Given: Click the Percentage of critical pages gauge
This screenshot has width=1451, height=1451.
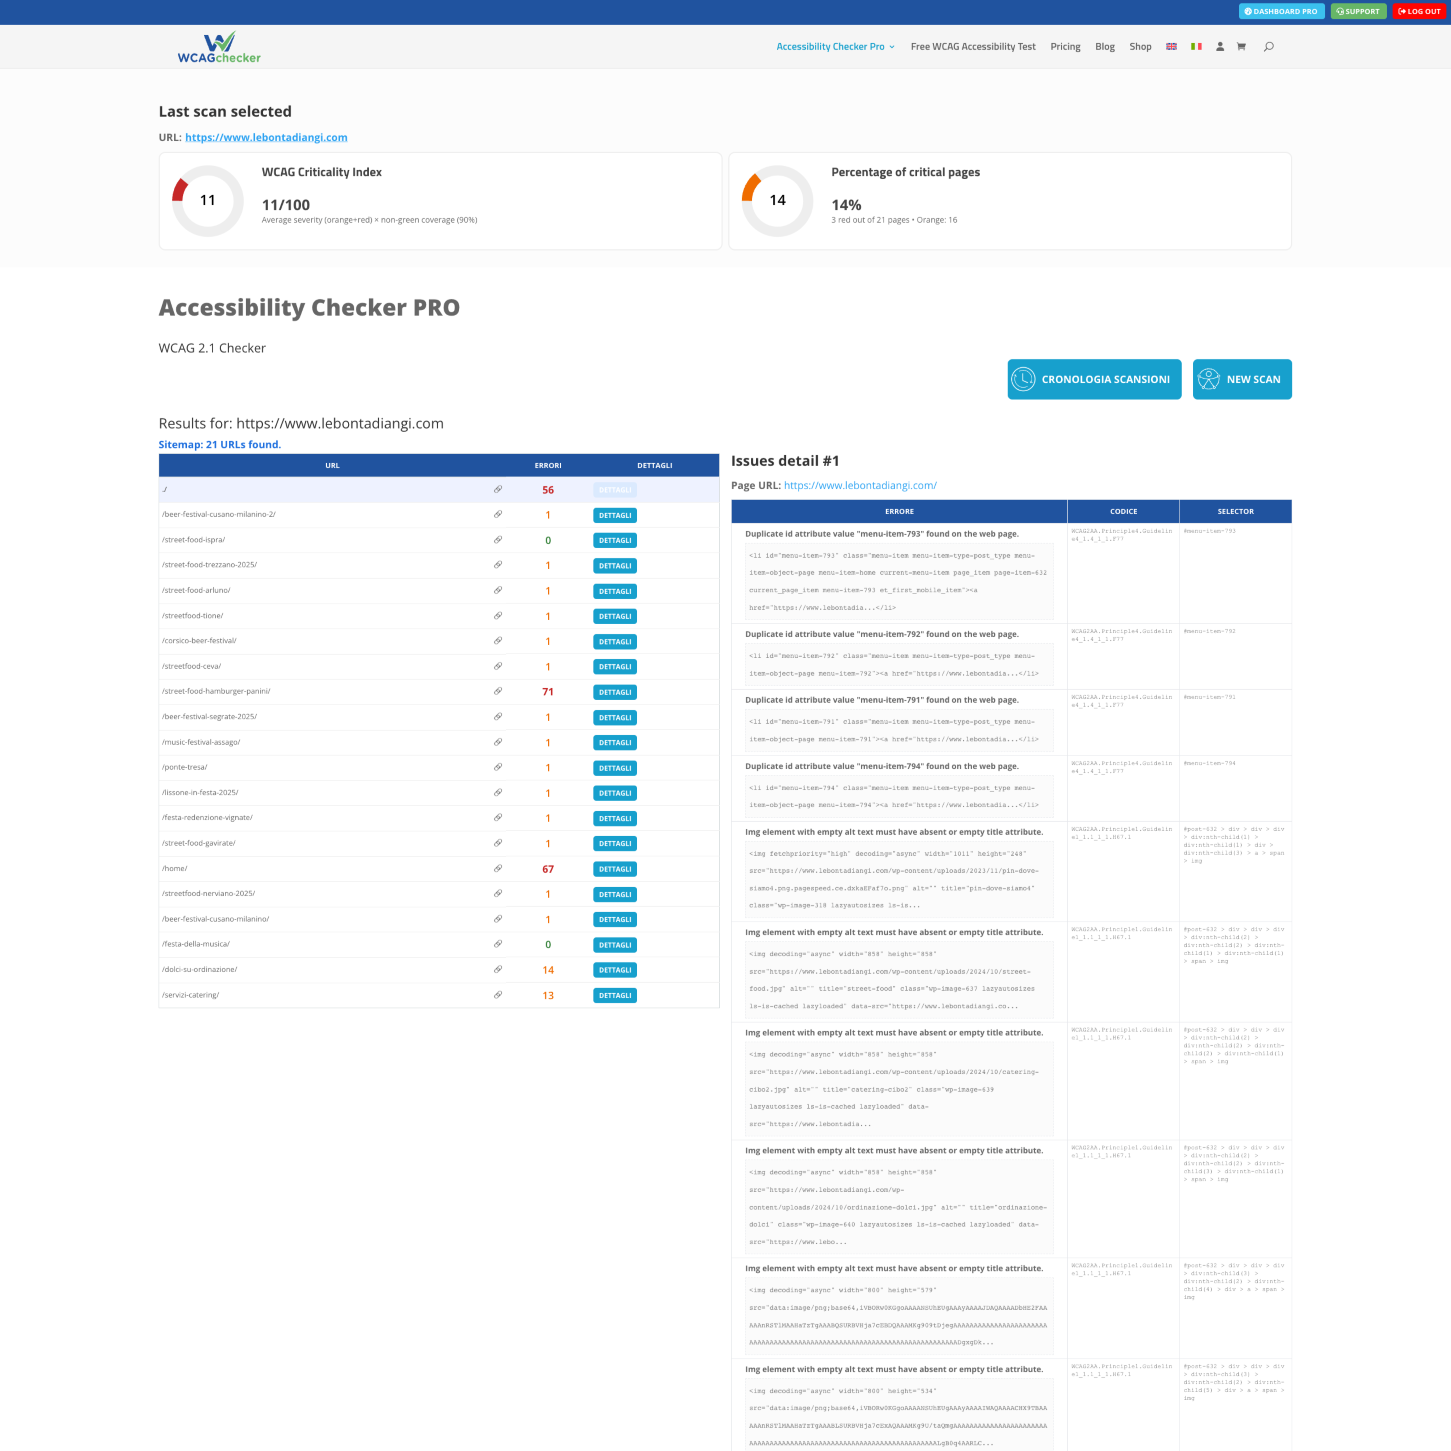Looking at the screenshot, I should click(x=777, y=201).
